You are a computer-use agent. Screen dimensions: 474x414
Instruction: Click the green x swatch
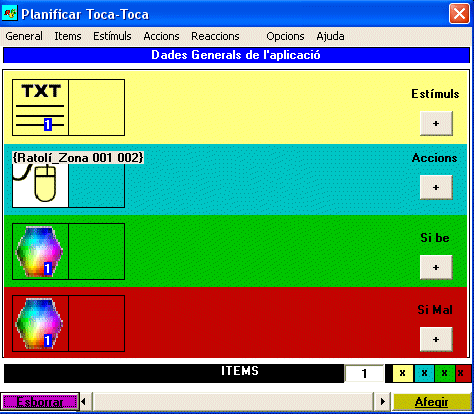445,373
